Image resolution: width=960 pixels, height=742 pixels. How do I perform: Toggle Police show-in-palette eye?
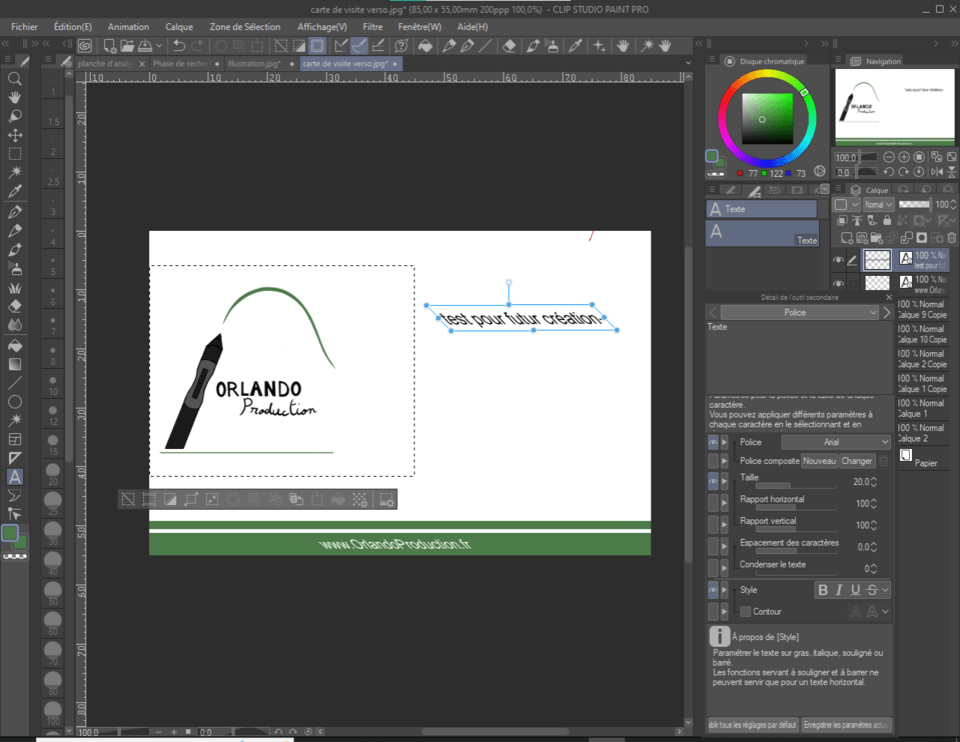click(713, 442)
